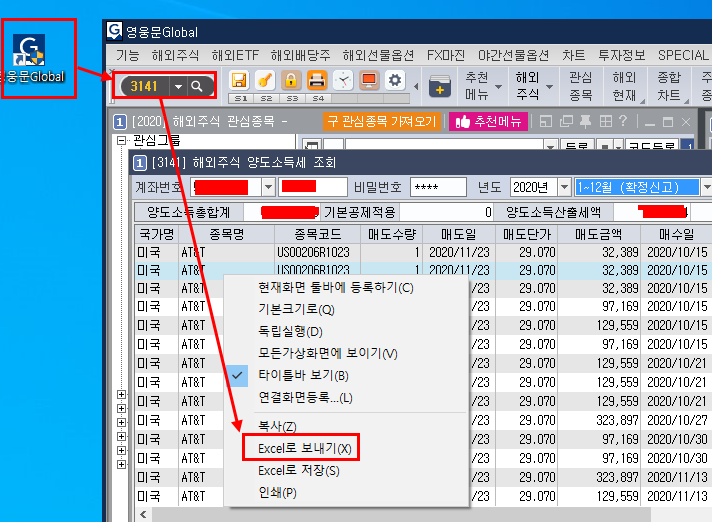This screenshot has height=522, width=712.
Task: Click the floppy-disk save icon in toolbar
Action: point(239,81)
